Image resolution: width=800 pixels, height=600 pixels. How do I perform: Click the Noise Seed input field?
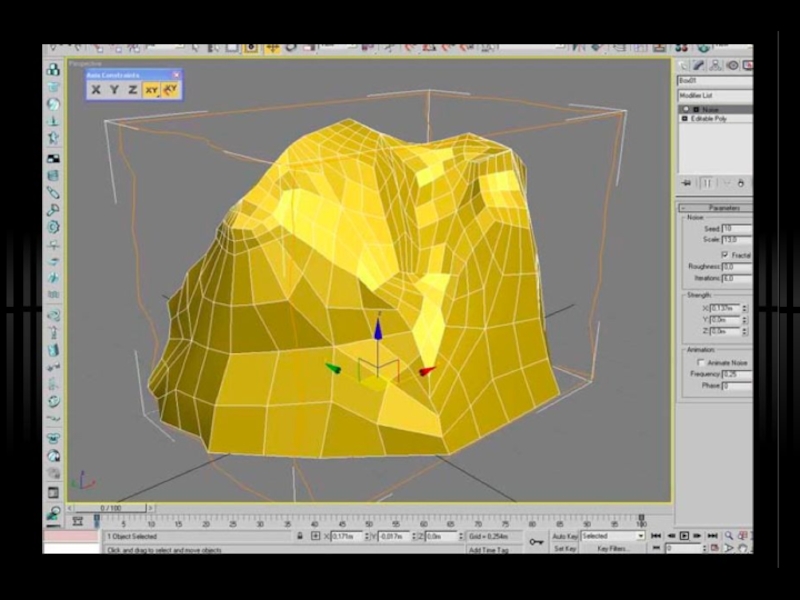734,229
